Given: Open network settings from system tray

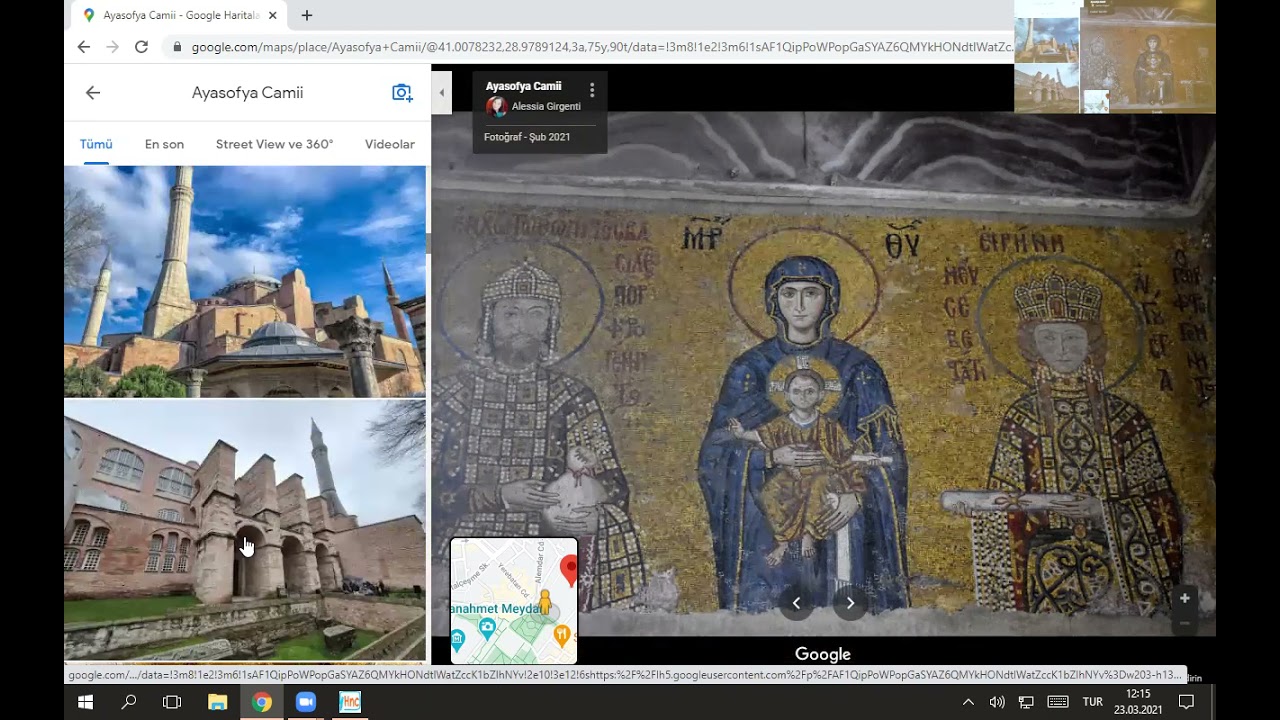Looking at the screenshot, I should pyautogui.click(x=1026, y=703).
